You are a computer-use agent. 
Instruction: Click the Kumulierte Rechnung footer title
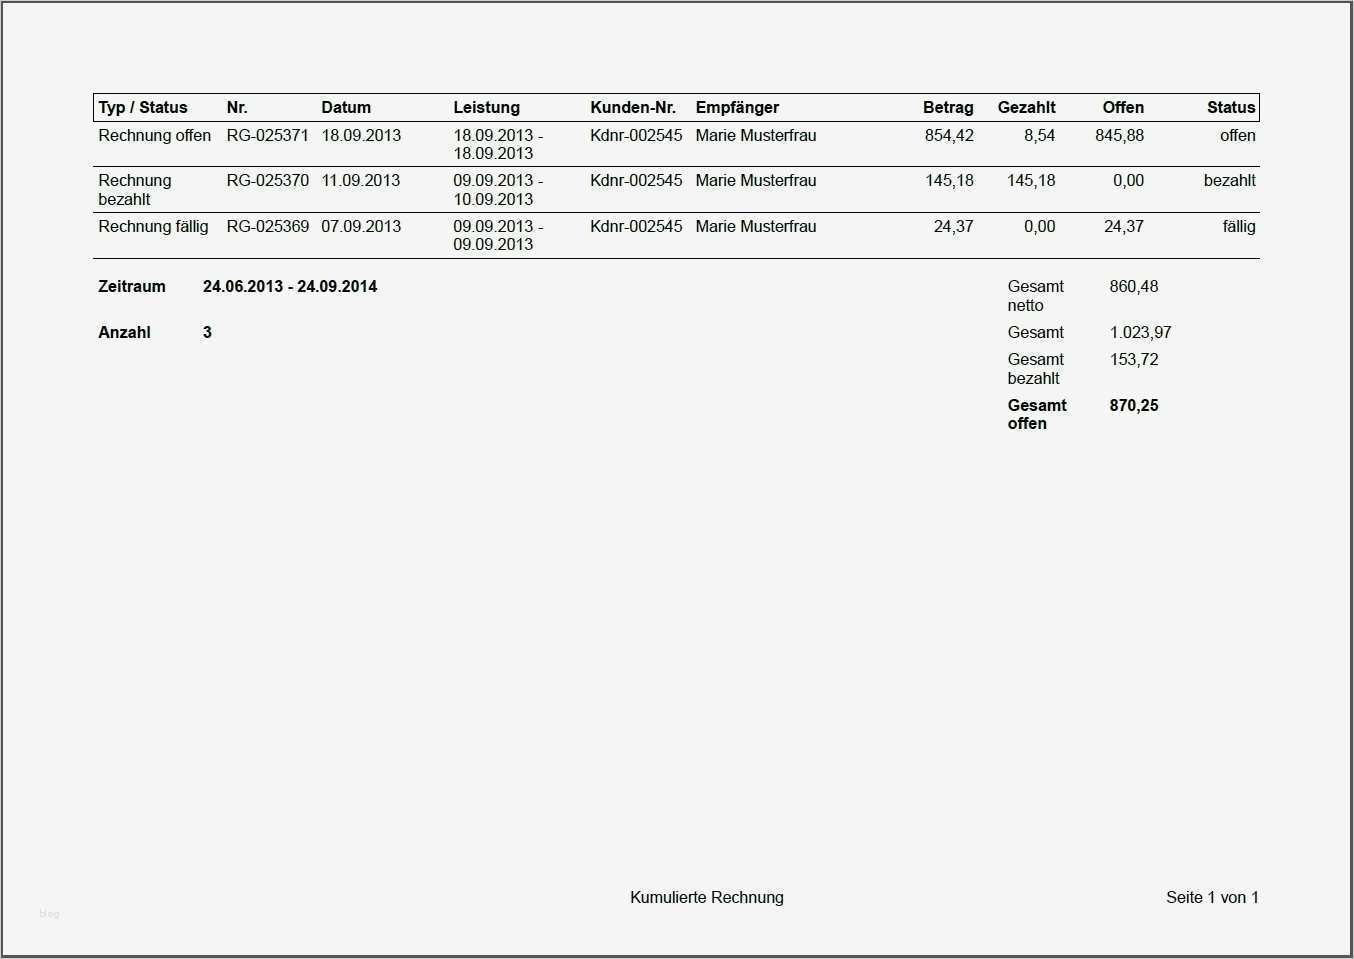coord(707,898)
